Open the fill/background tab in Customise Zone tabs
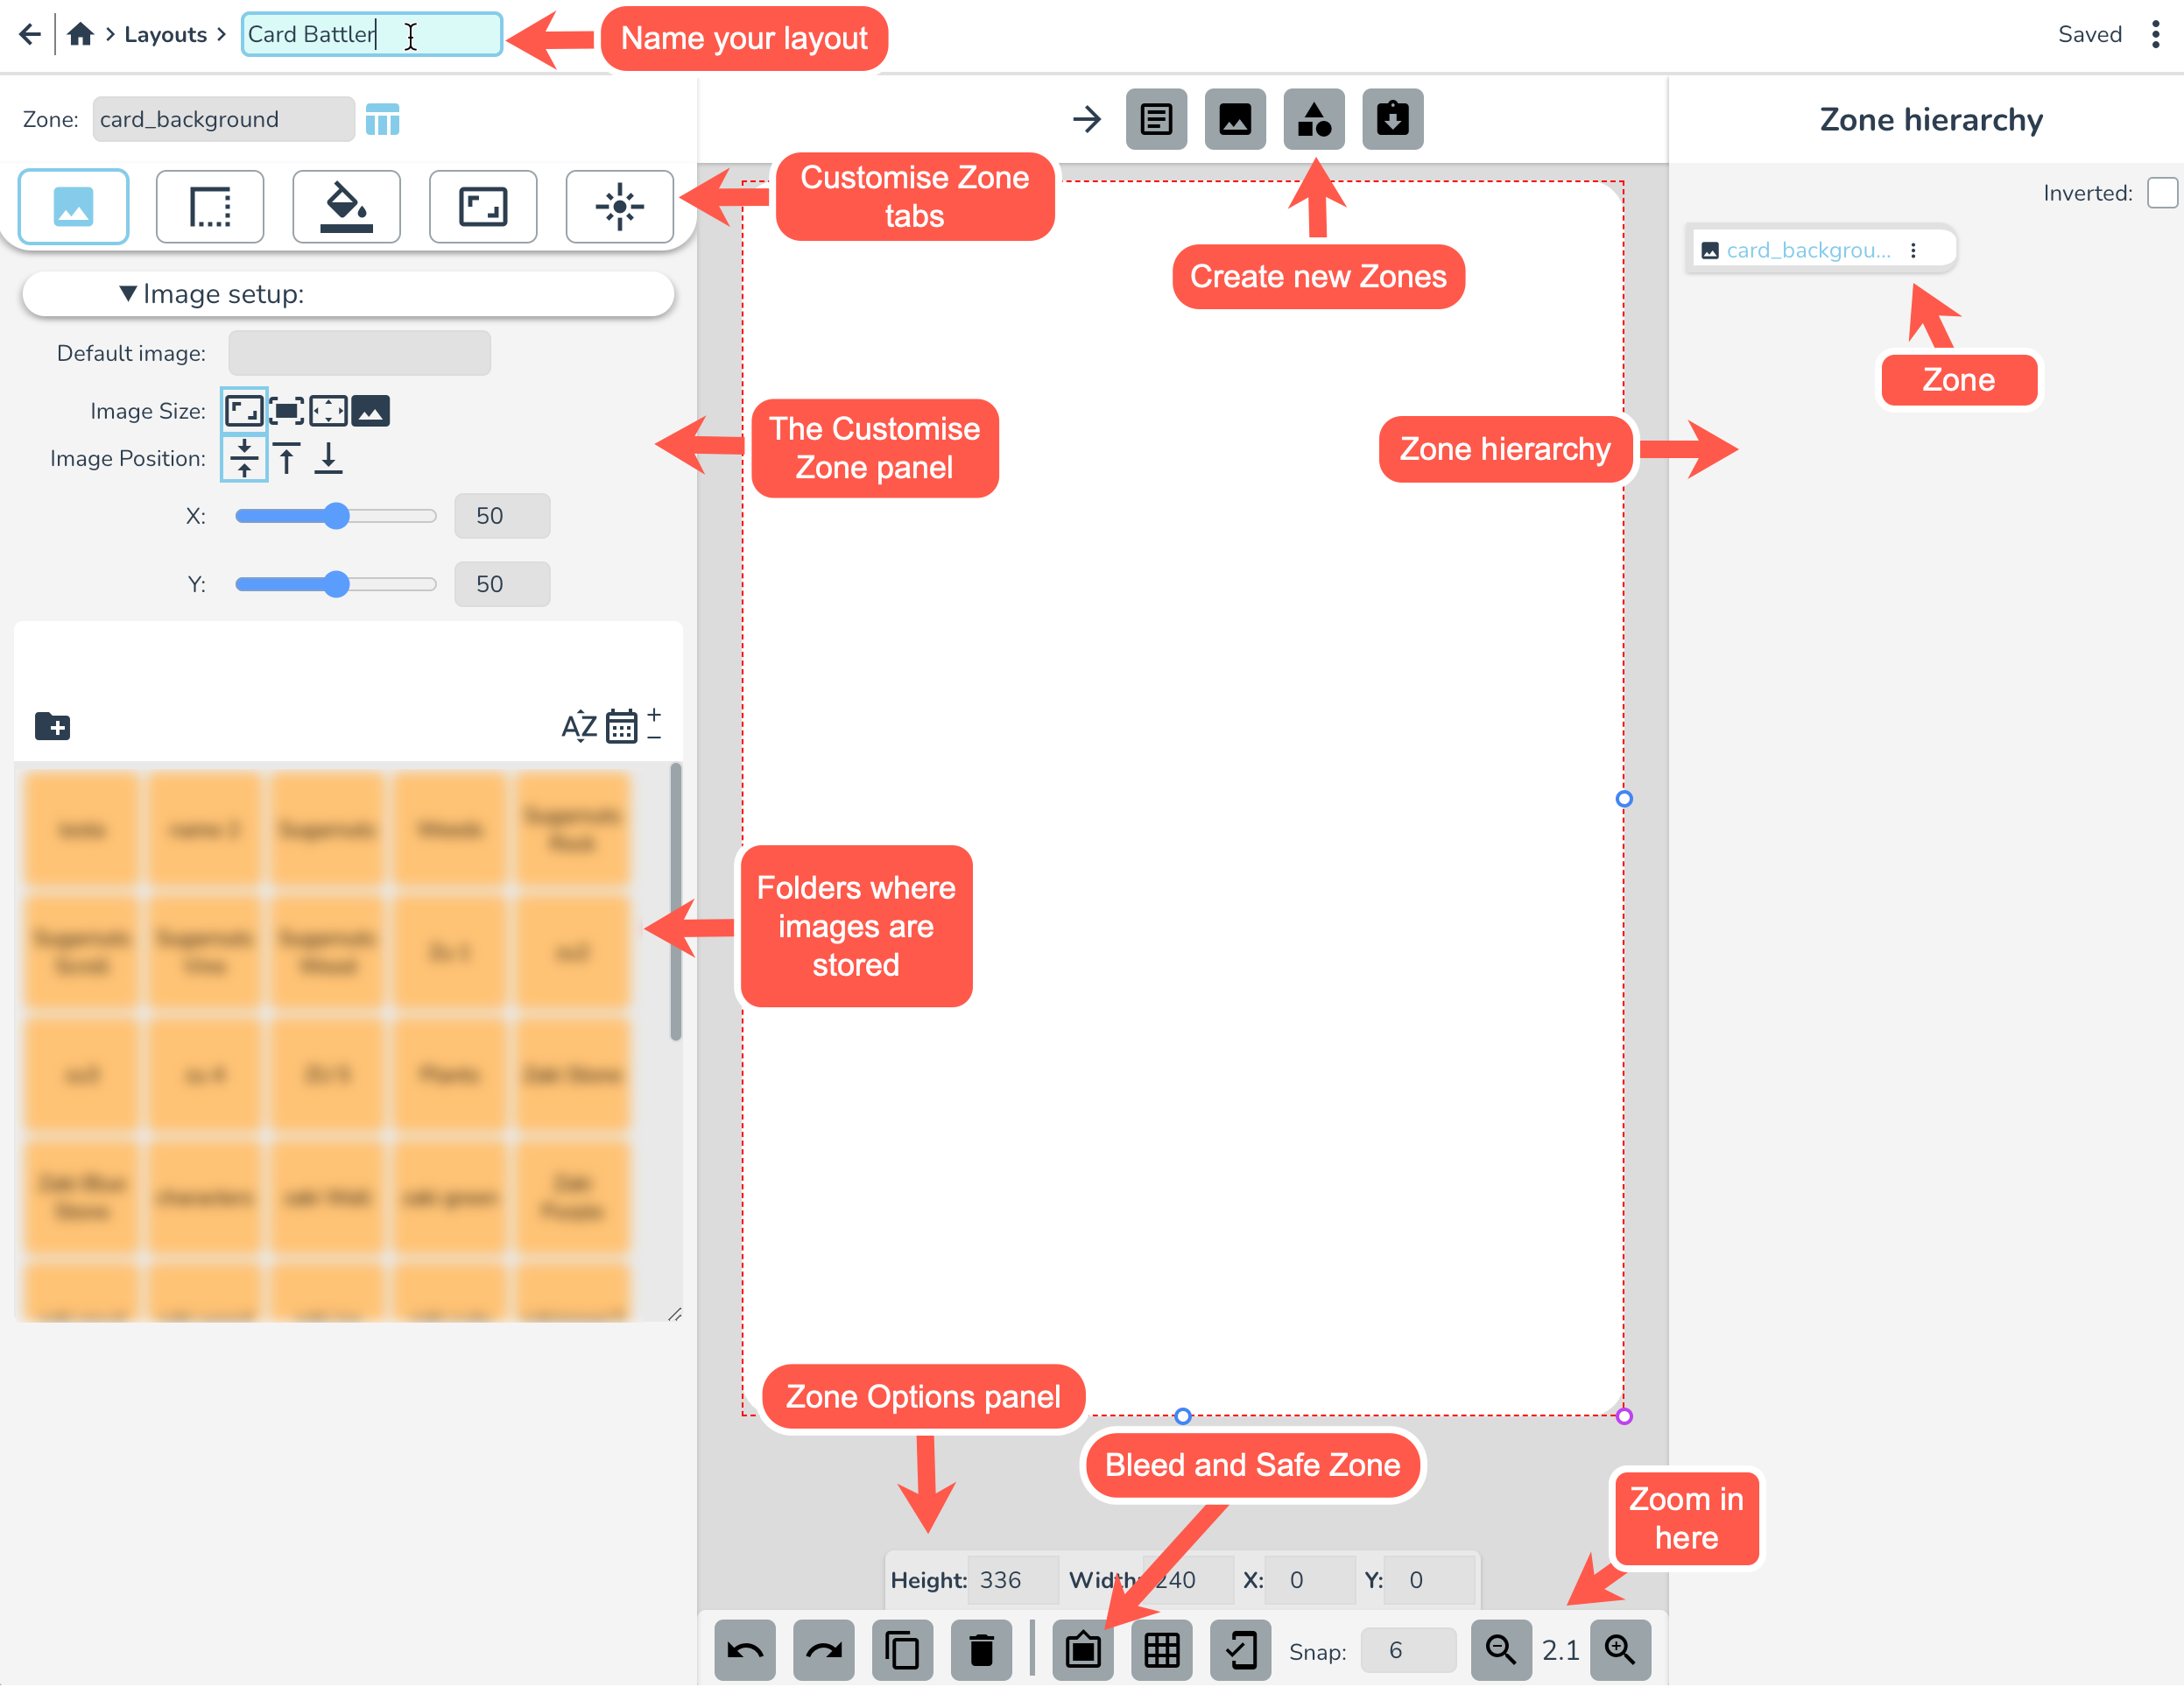This screenshot has width=2184, height=1687. click(346, 207)
